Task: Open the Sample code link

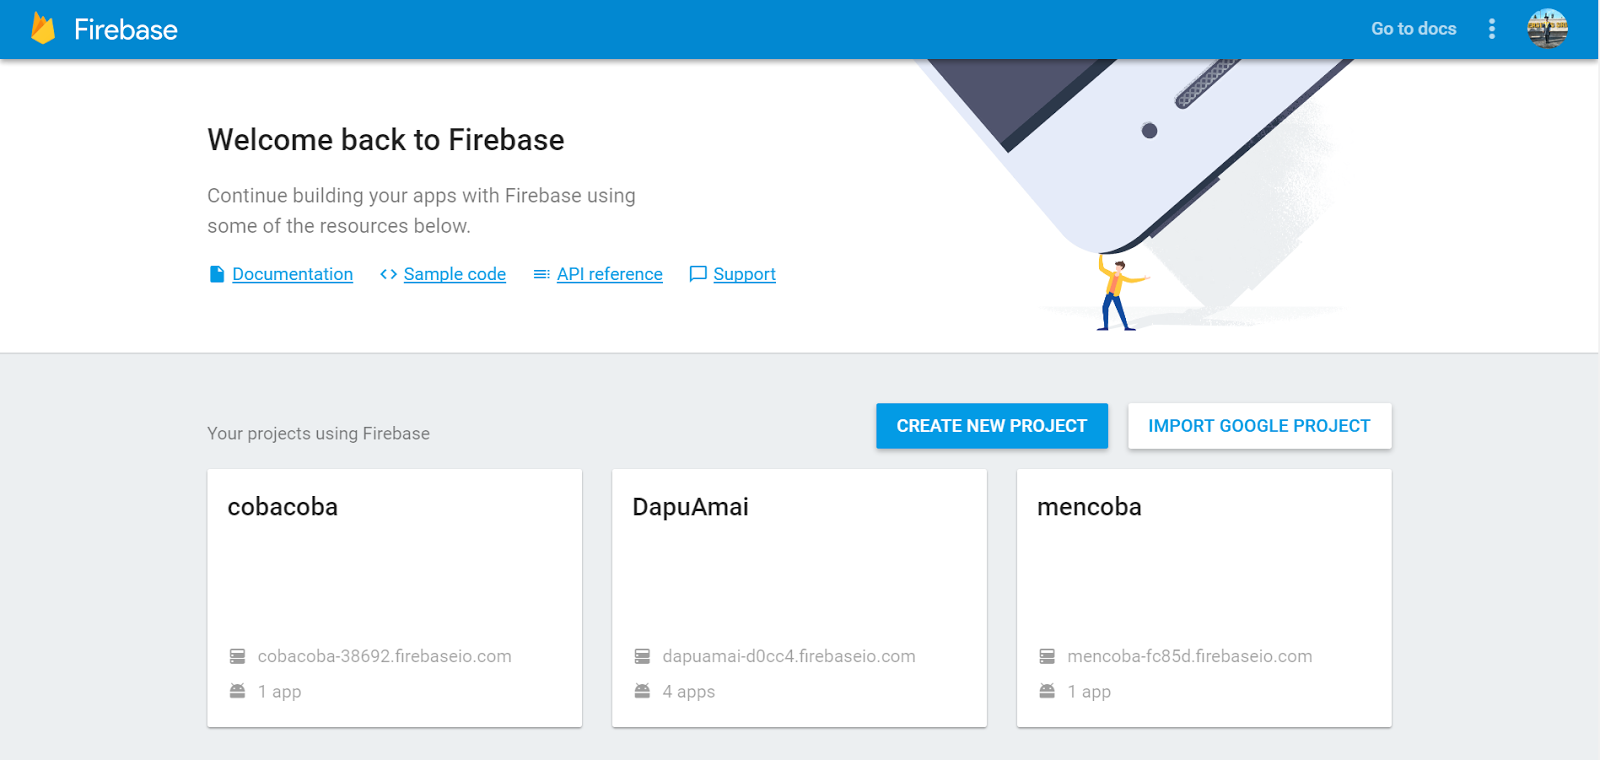Action: [x=454, y=273]
